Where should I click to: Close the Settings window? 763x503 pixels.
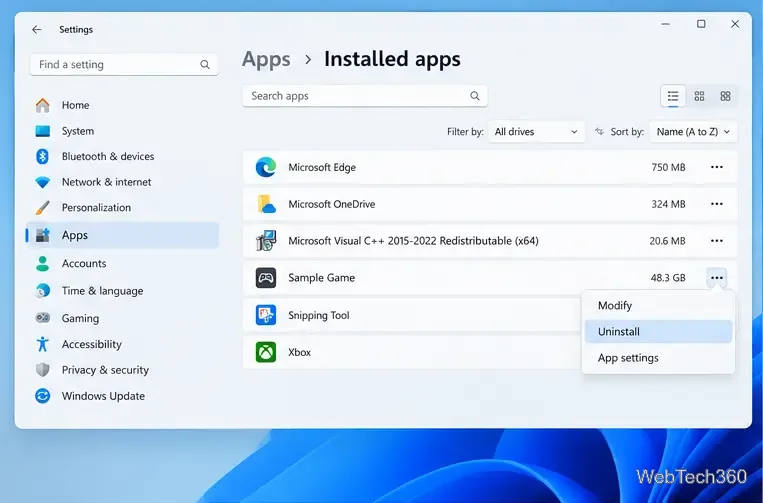pyautogui.click(x=735, y=24)
